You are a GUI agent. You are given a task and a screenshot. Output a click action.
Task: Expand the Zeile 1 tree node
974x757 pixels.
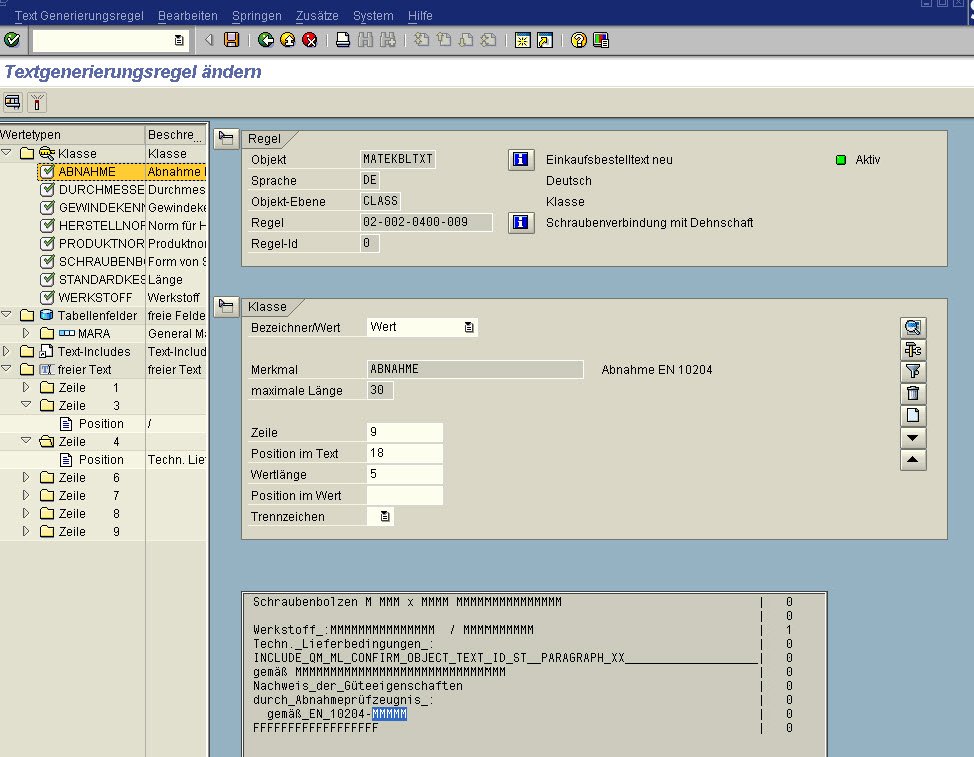tap(26, 388)
